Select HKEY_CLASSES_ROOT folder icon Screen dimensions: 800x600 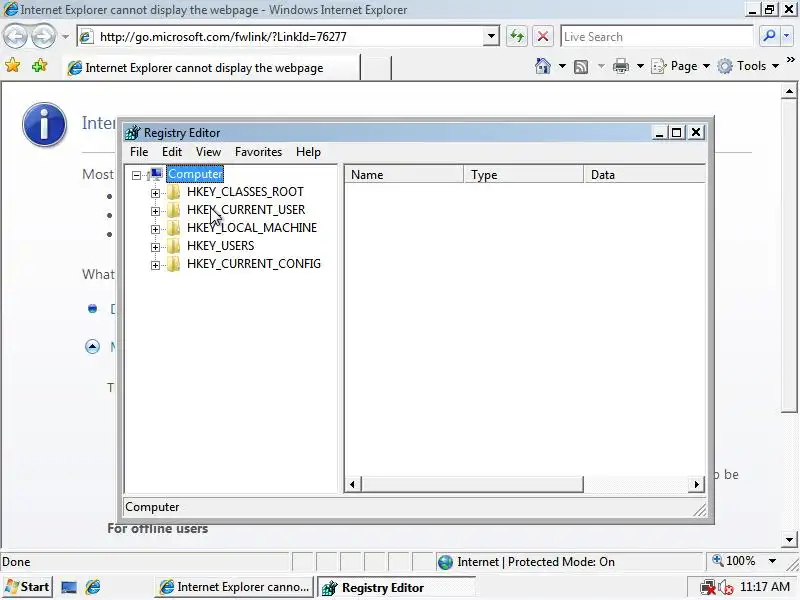pyautogui.click(x=173, y=192)
